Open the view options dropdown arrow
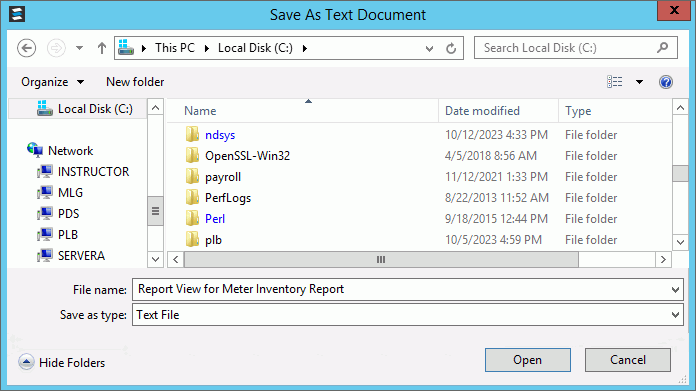Image resolution: width=696 pixels, height=391 pixels. tap(639, 82)
